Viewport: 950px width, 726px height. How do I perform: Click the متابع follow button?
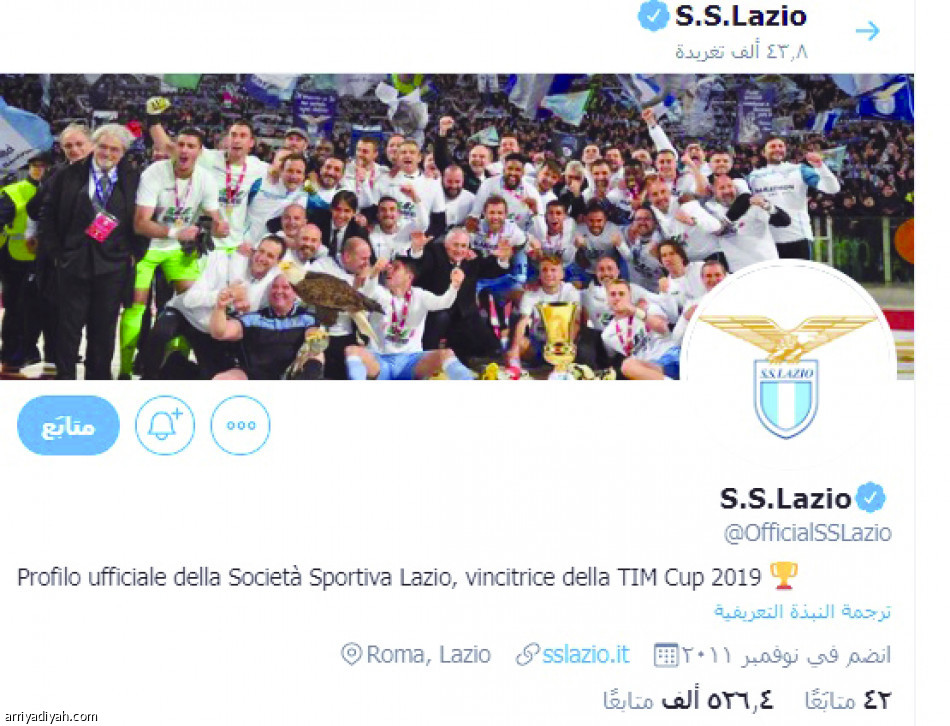coord(68,425)
